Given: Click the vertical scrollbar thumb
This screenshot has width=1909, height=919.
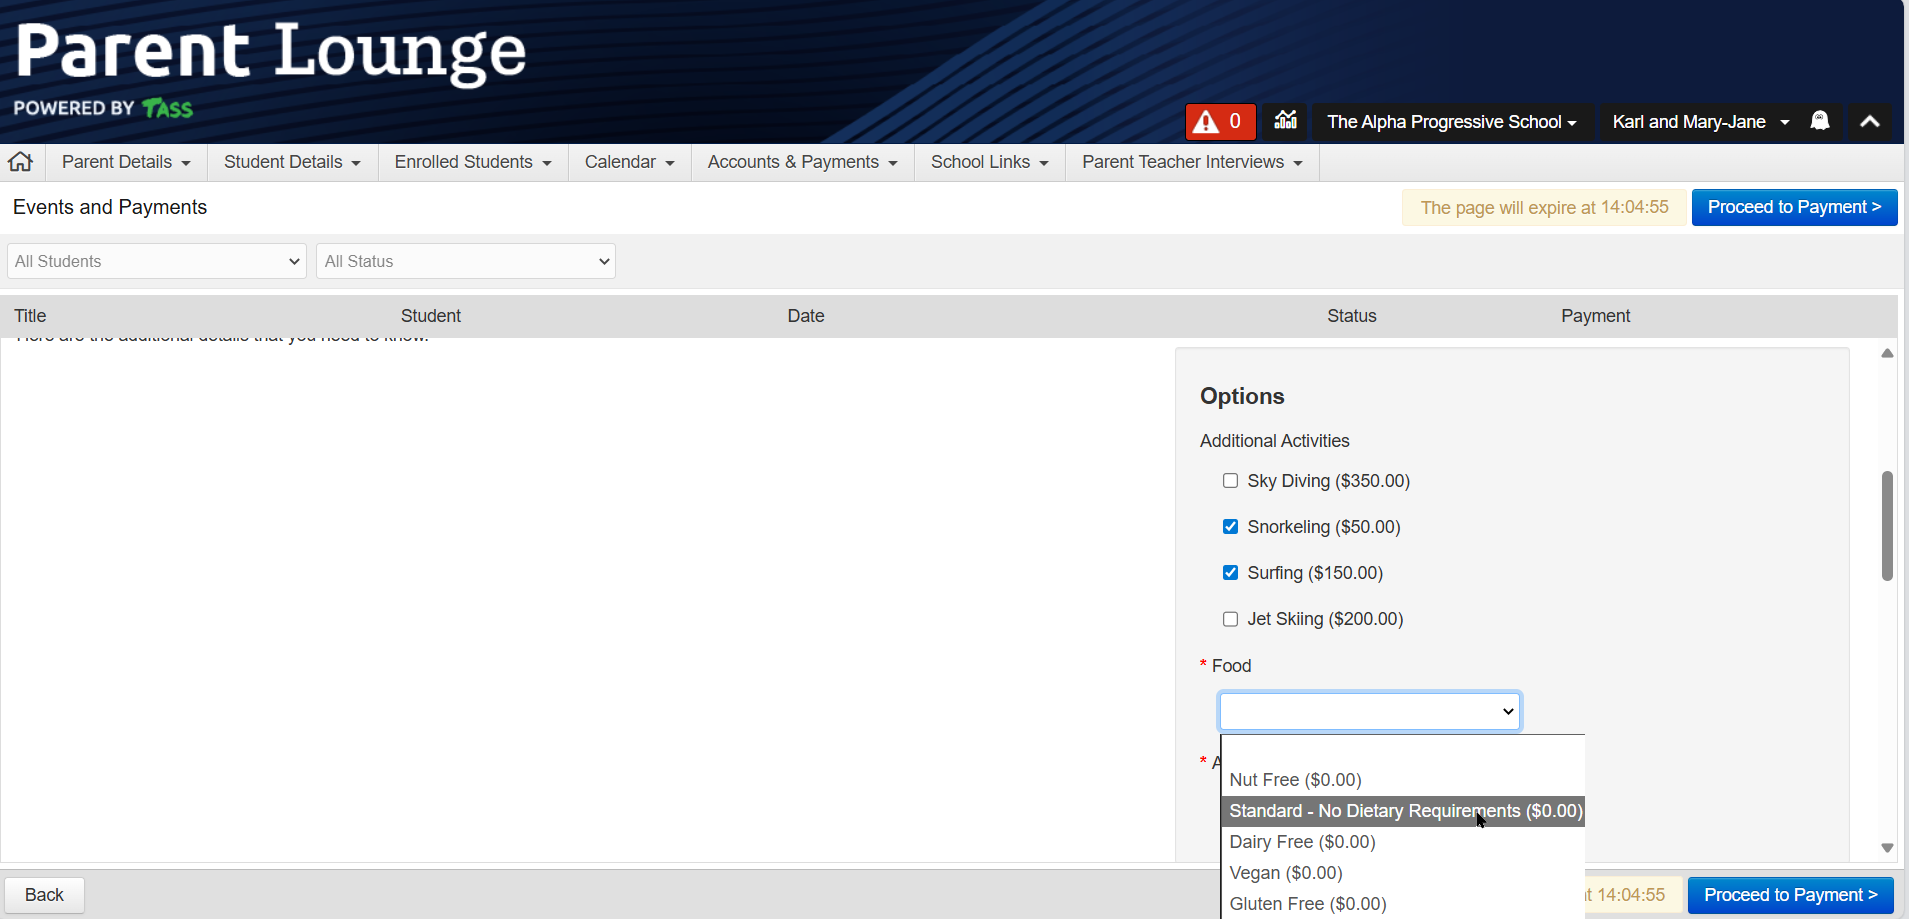Looking at the screenshot, I should click(x=1887, y=525).
